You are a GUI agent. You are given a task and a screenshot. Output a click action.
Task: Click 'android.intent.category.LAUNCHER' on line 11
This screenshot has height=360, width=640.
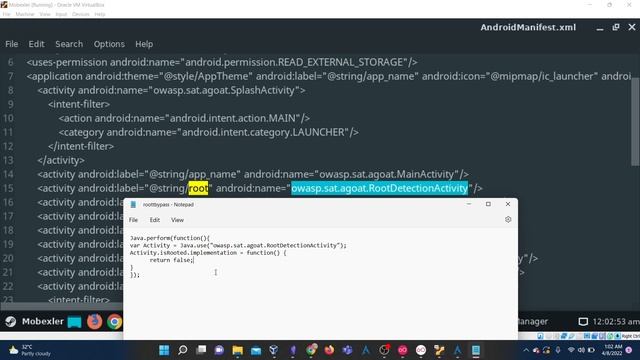pos(263,132)
